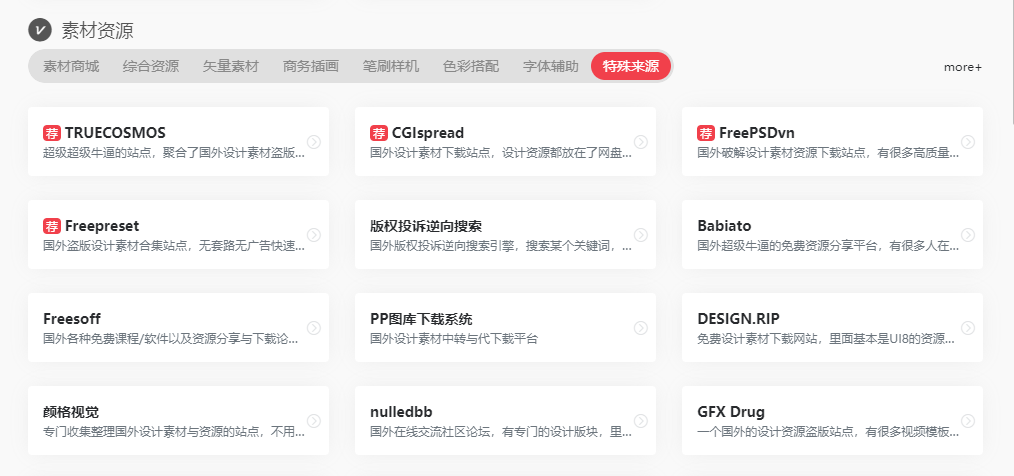Open the CGIspread title link
Viewport: 1014px width, 476px height.
point(428,133)
